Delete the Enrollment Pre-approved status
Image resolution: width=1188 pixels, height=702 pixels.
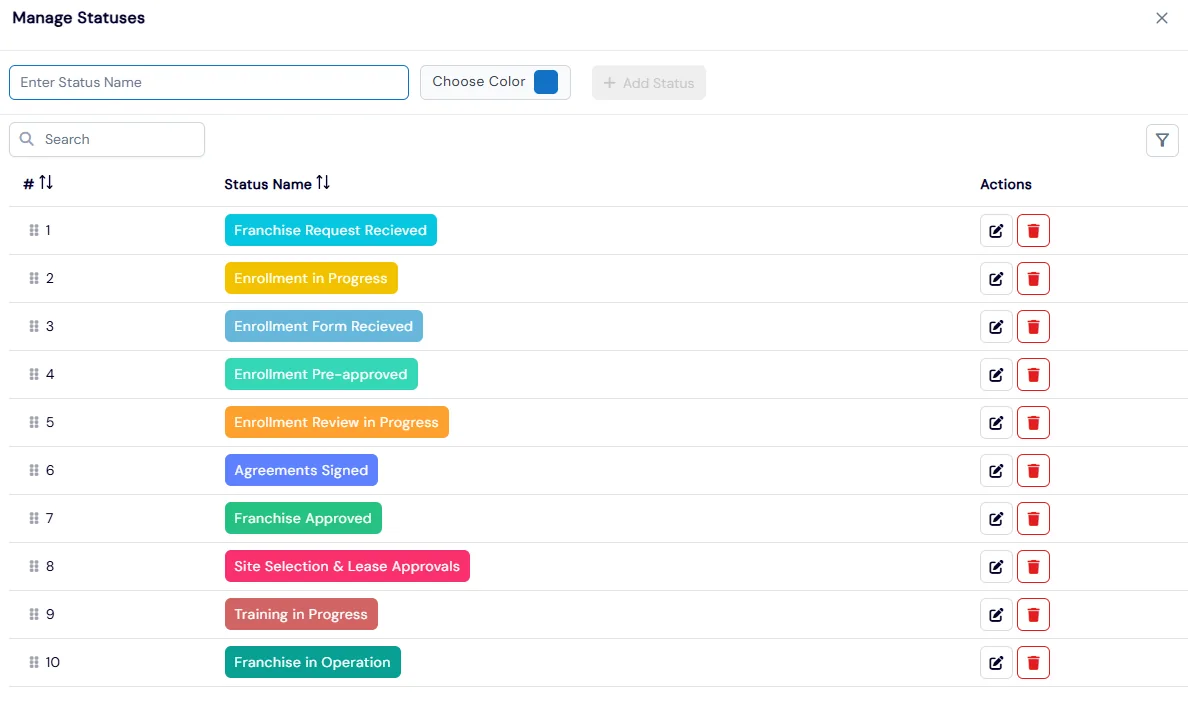point(1033,374)
